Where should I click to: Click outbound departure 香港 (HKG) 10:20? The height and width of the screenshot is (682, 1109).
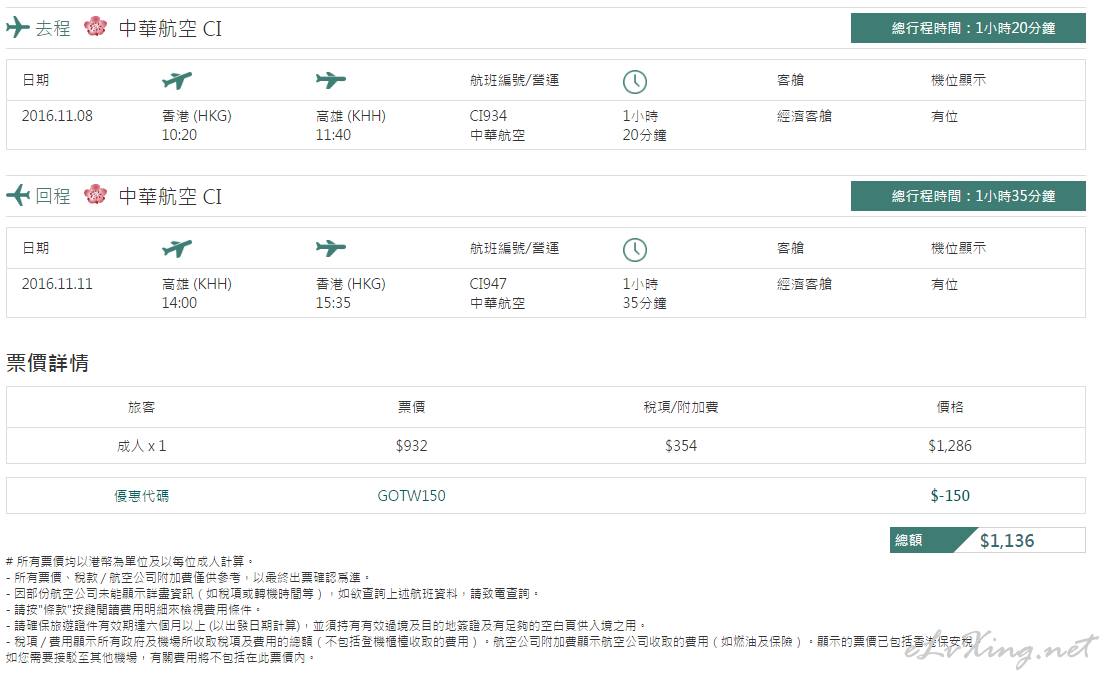click(197, 125)
